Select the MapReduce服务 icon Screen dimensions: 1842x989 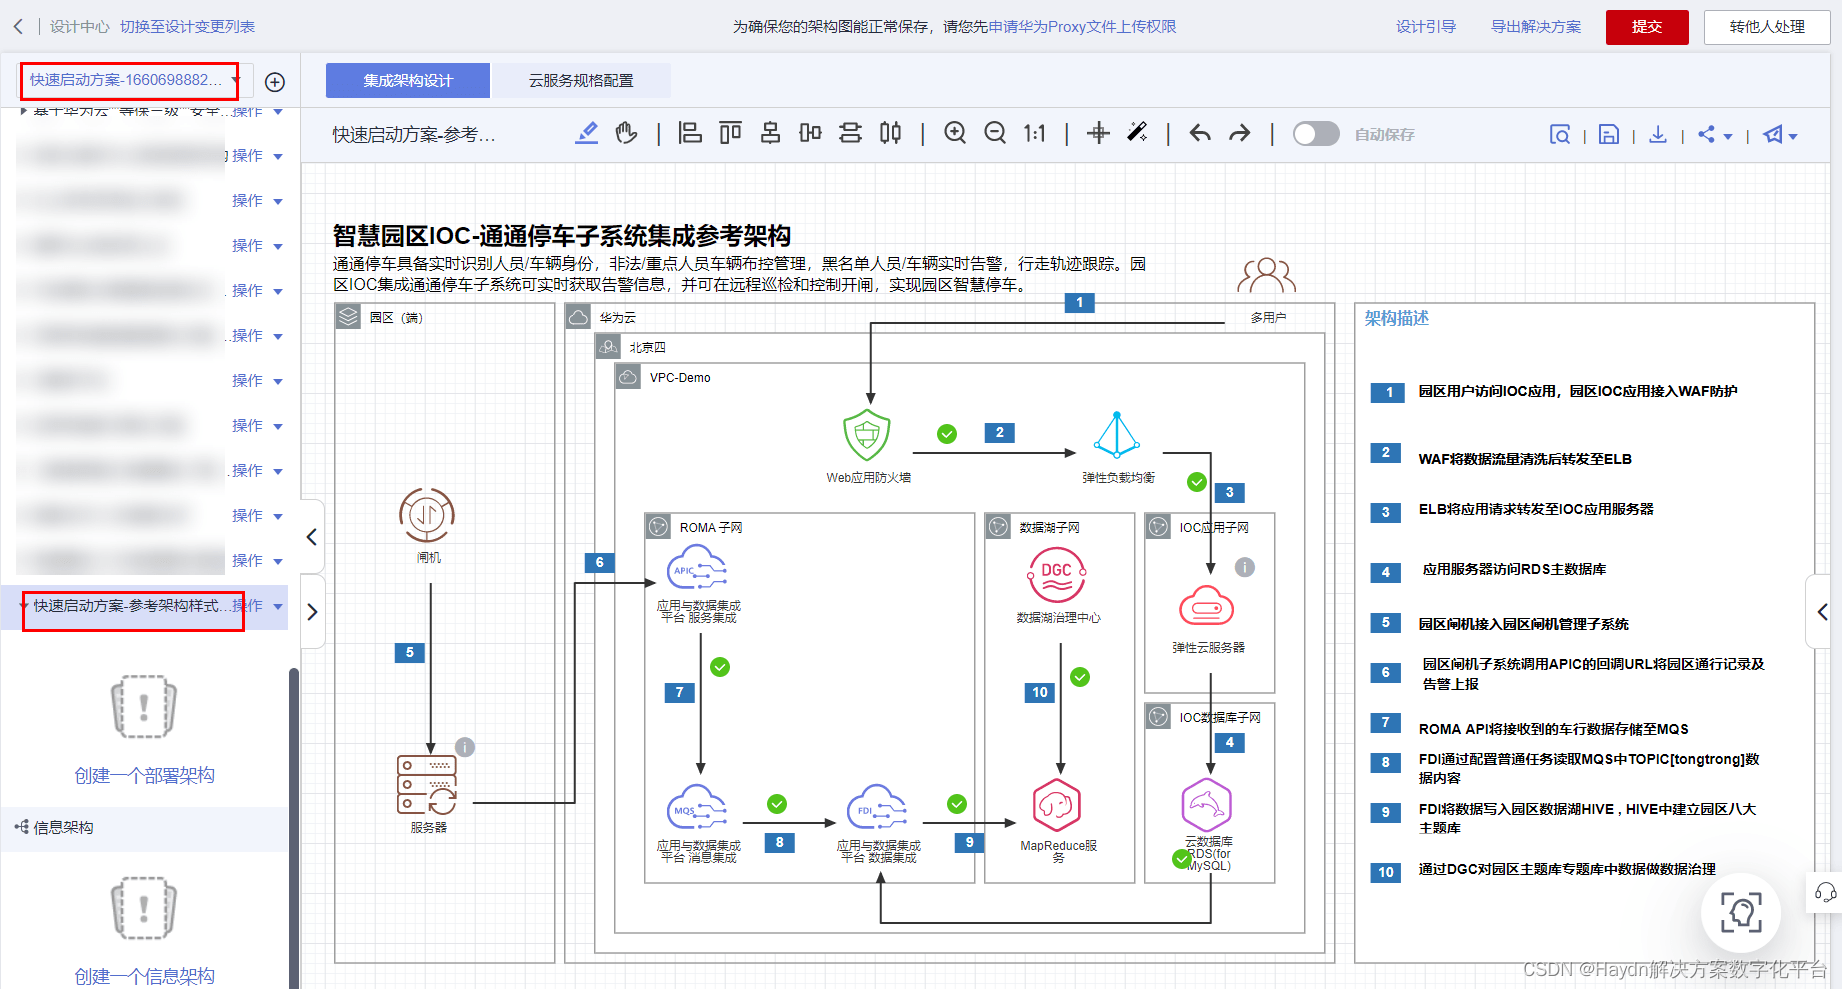click(x=1057, y=805)
